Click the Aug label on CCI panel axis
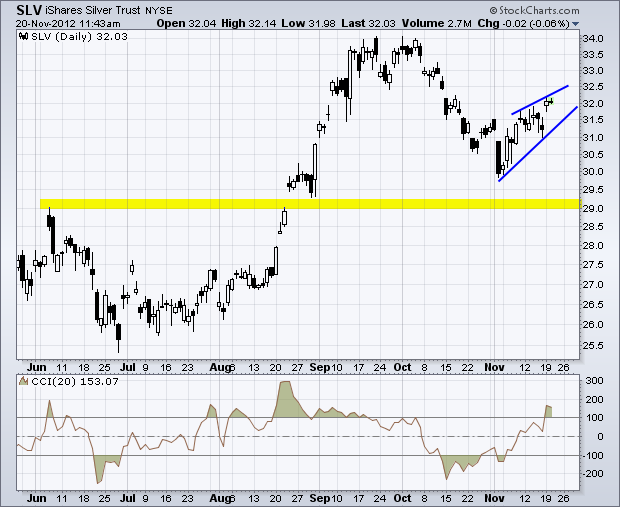The width and height of the screenshot is (620, 507). pos(220,498)
